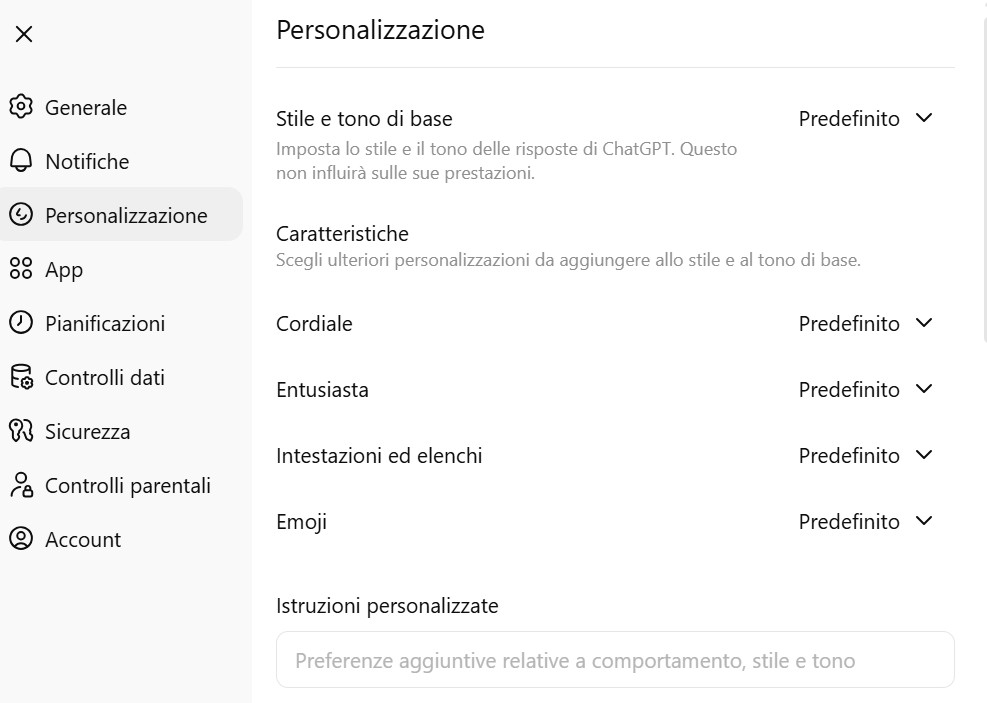Open the Entusiasta dropdown
Viewport: 987px width, 703px height.
point(865,390)
